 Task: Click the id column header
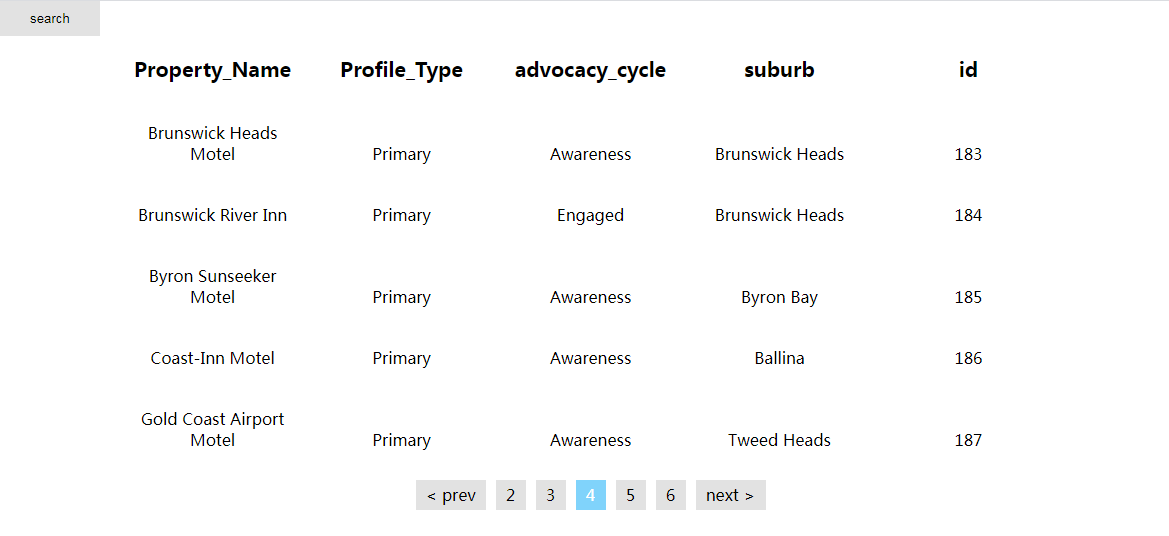pyautogui.click(x=968, y=70)
